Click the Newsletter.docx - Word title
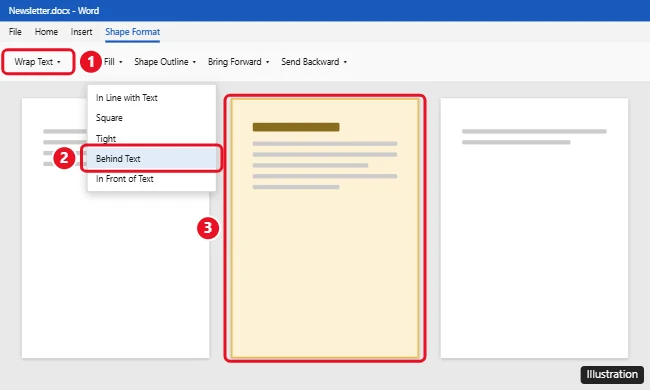The width and height of the screenshot is (650, 390). tap(54, 11)
